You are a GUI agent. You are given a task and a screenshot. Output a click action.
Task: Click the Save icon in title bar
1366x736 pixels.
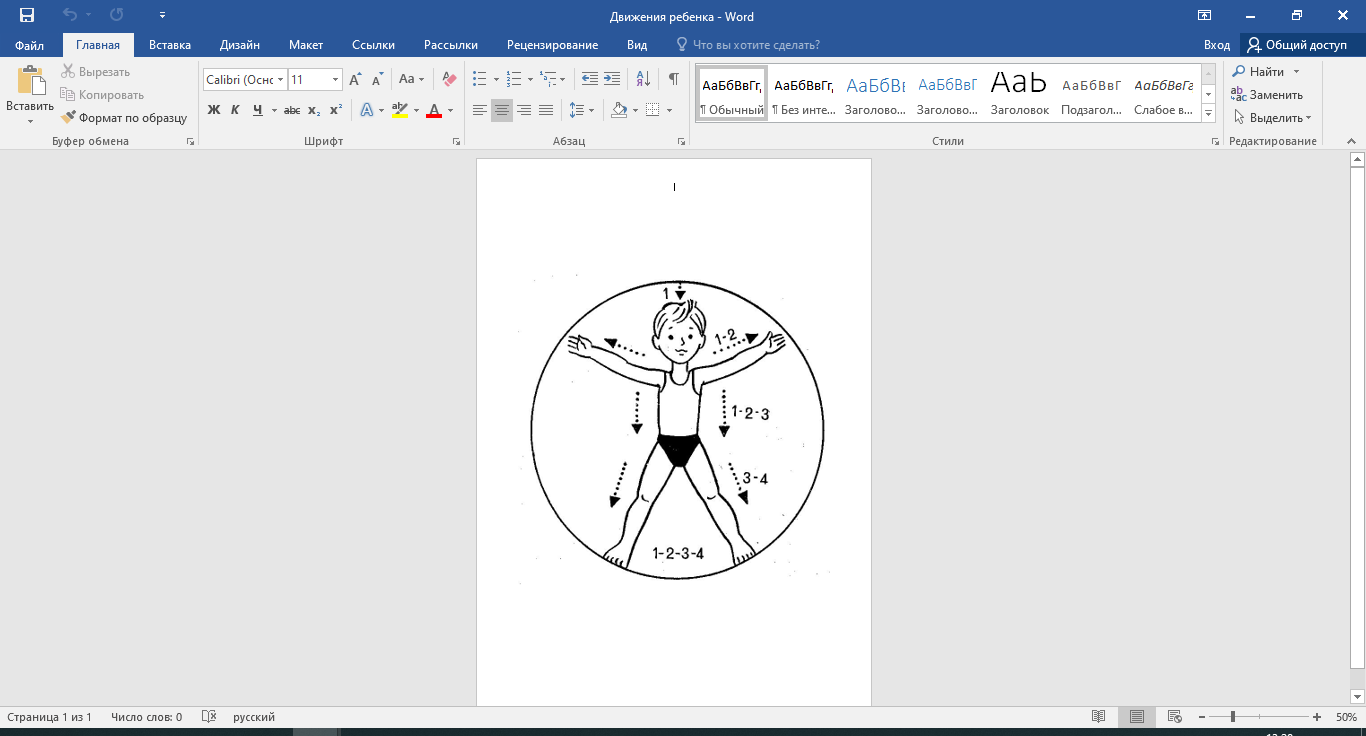coord(27,16)
